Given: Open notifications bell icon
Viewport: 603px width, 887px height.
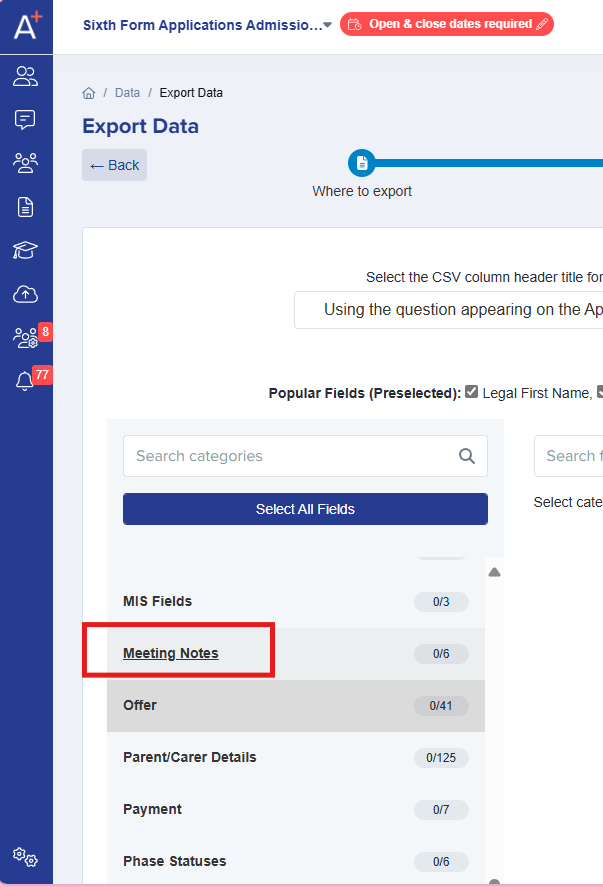Looking at the screenshot, I should pos(26,381).
